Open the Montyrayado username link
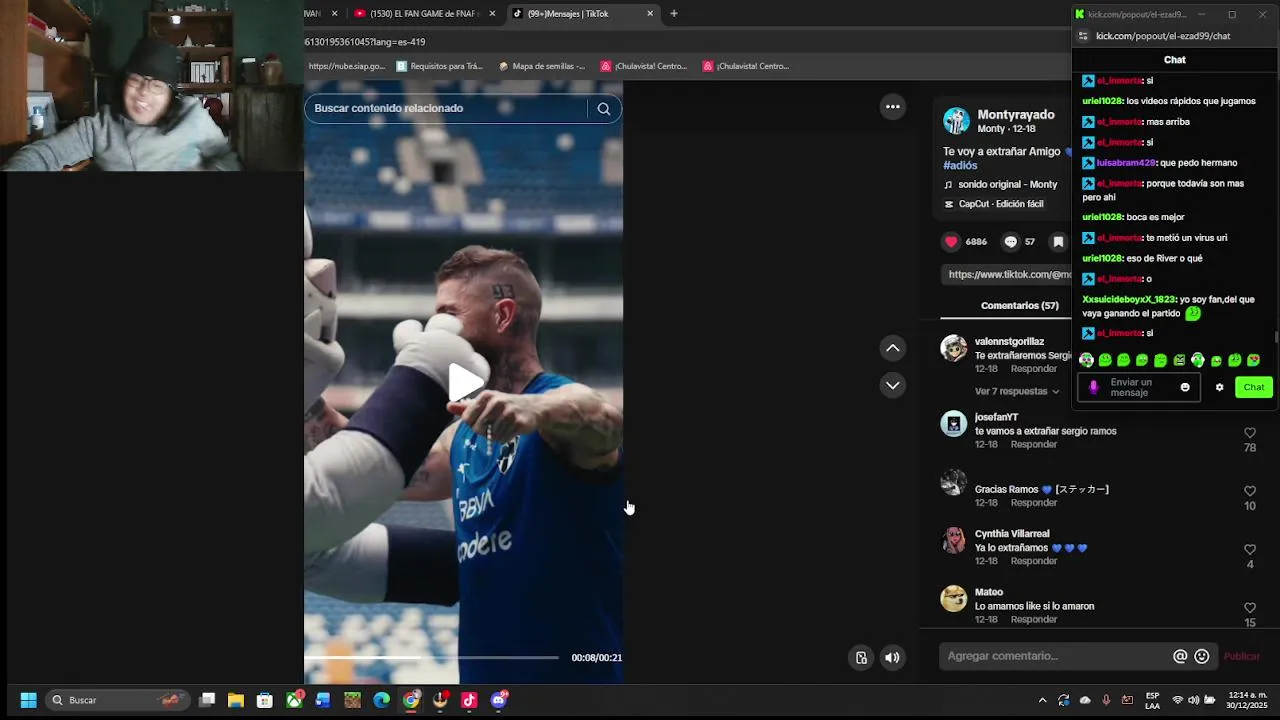 tap(1016, 115)
